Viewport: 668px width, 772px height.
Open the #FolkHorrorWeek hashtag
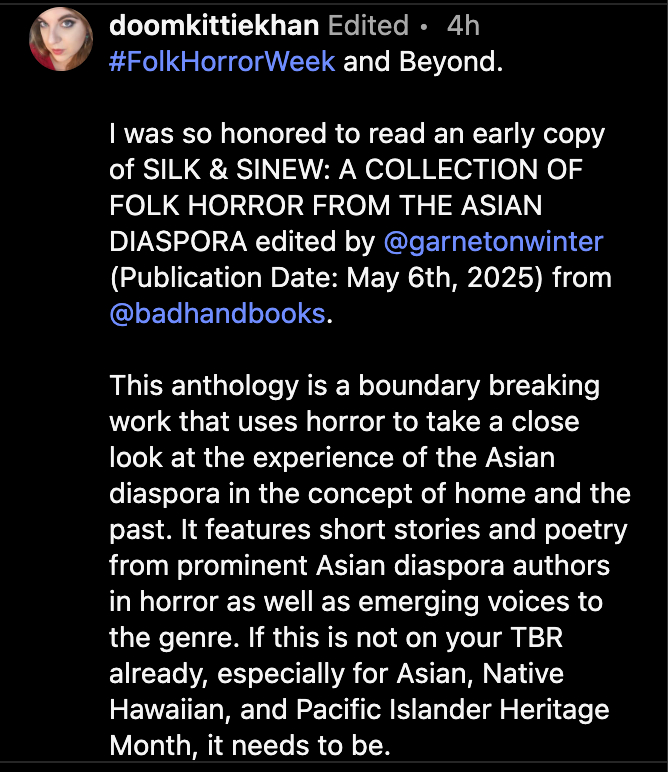pyautogui.click(x=223, y=60)
